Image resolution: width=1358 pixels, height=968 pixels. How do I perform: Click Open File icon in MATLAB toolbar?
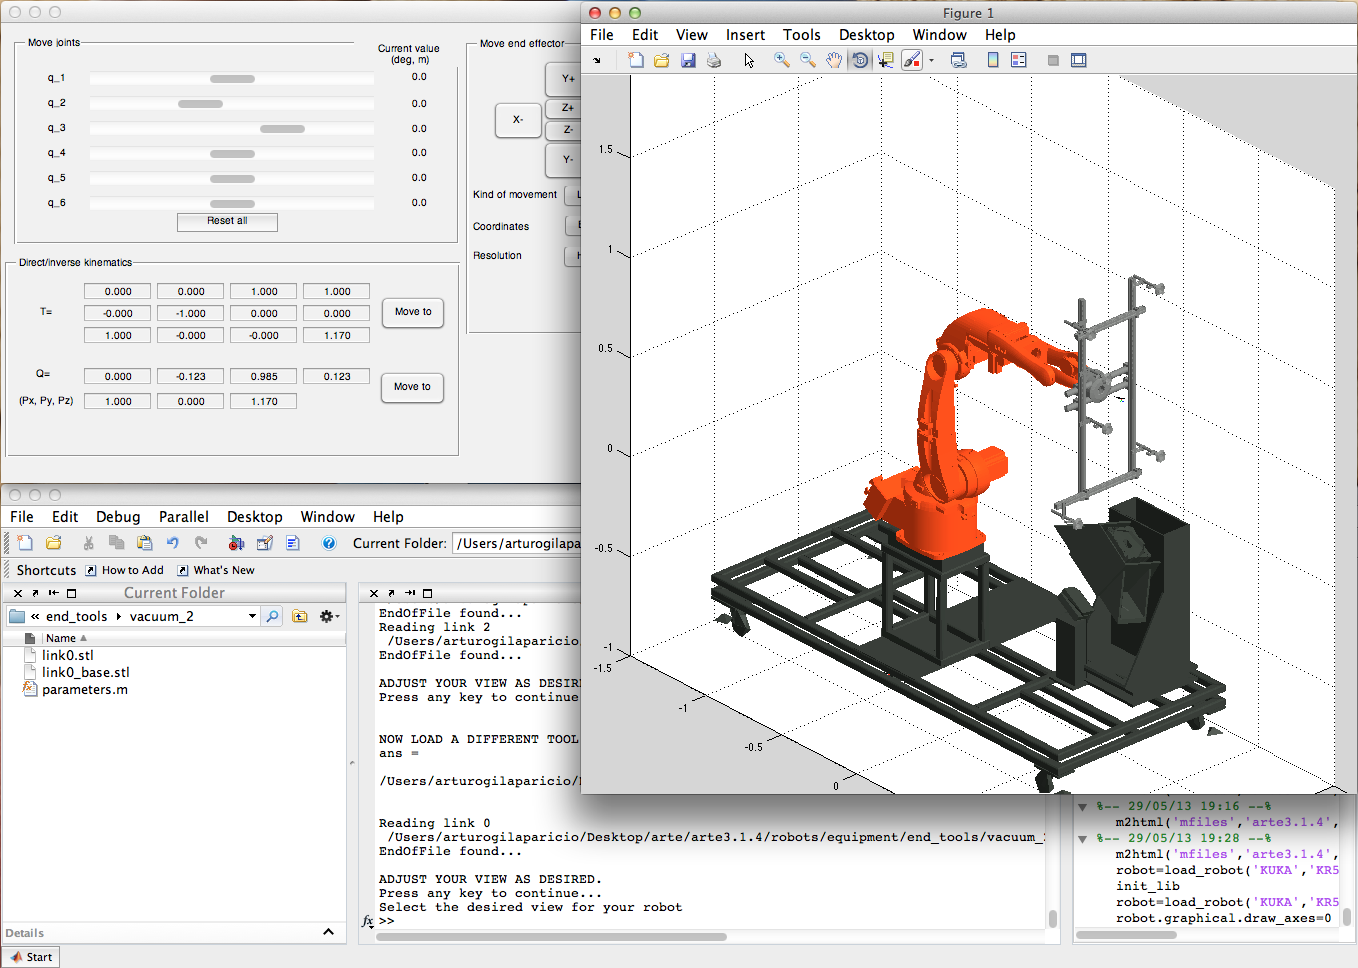pyautogui.click(x=54, y=543)
